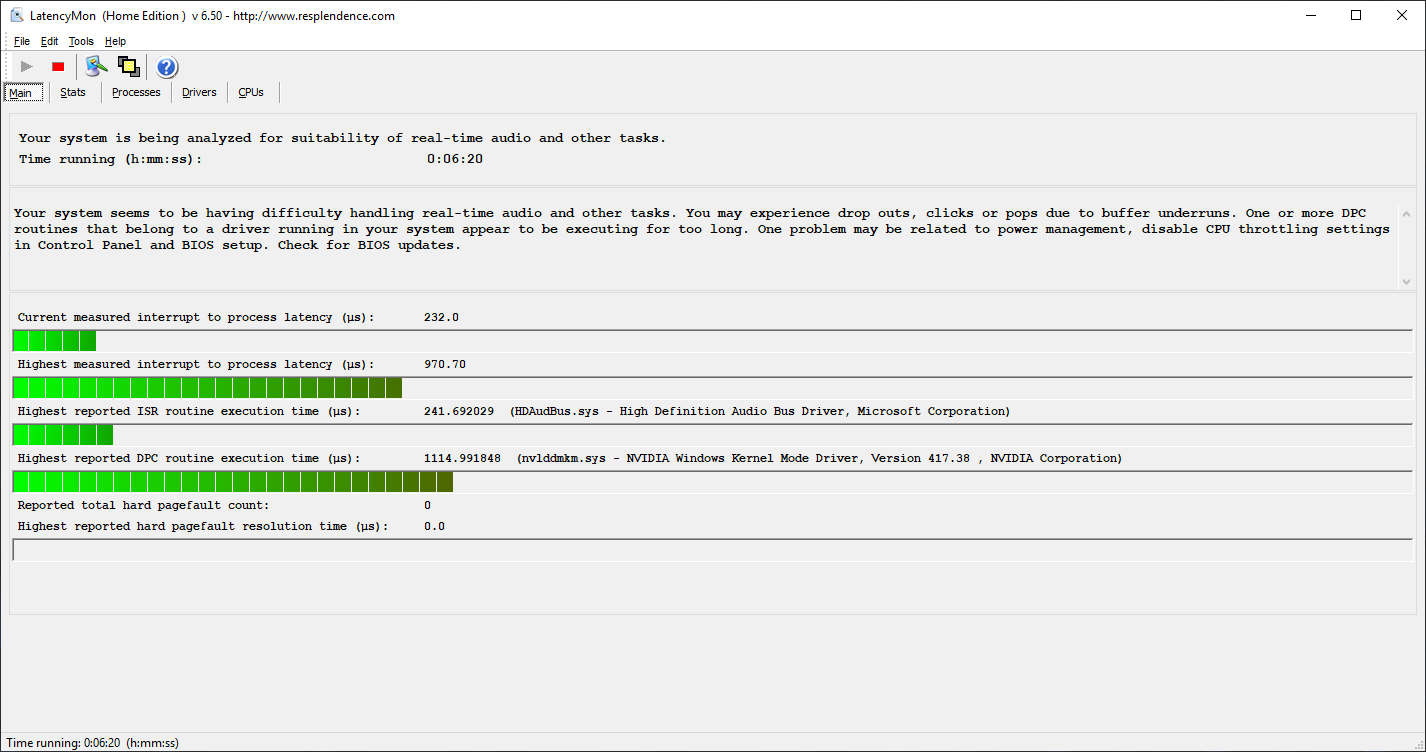Switch to the Main tab

click(21, 92)
